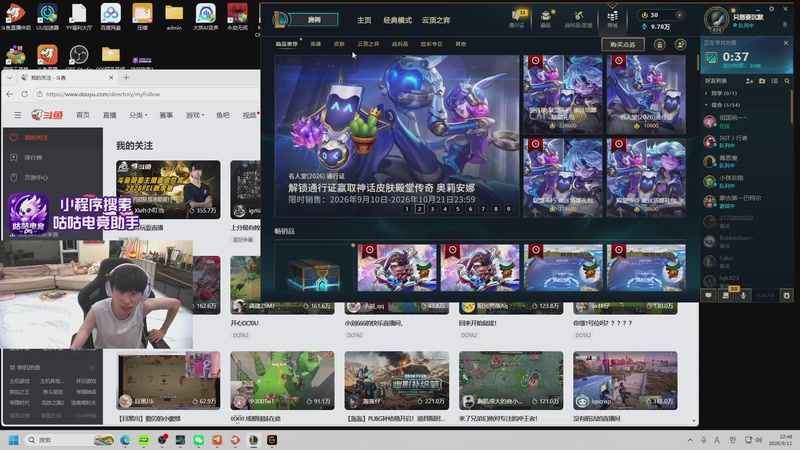Click the microphone icon in the client footer
Image resolution: width=800 pixels, height=450 pixels.
pos(743,295)
